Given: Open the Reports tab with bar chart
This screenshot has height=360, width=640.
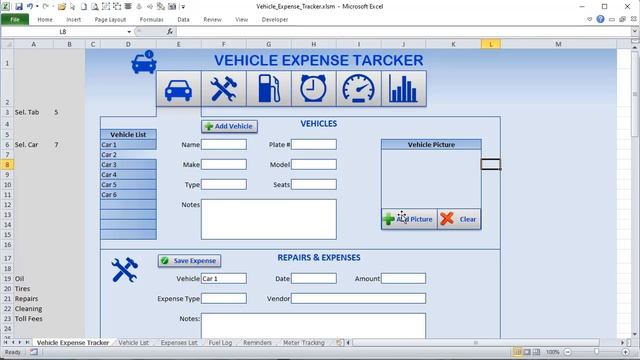Looking at the screenshot, I should pyautogui.click(x=403, y=89).
